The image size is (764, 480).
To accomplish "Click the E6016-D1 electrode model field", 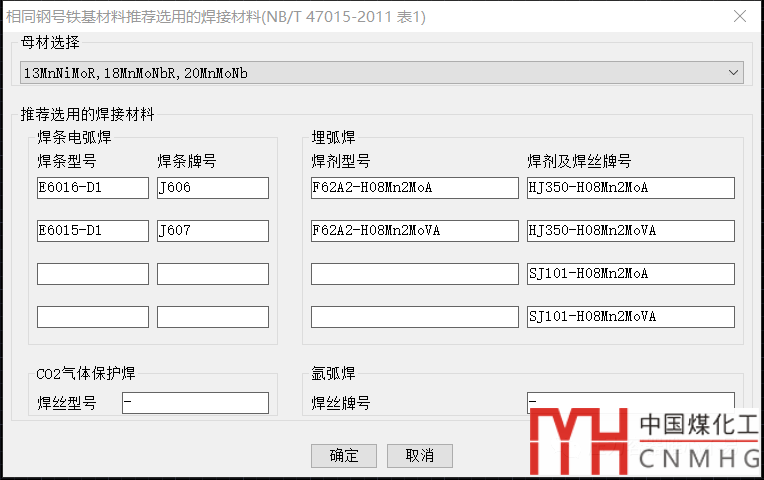I will pyautogui.click(x=93, y=188).
